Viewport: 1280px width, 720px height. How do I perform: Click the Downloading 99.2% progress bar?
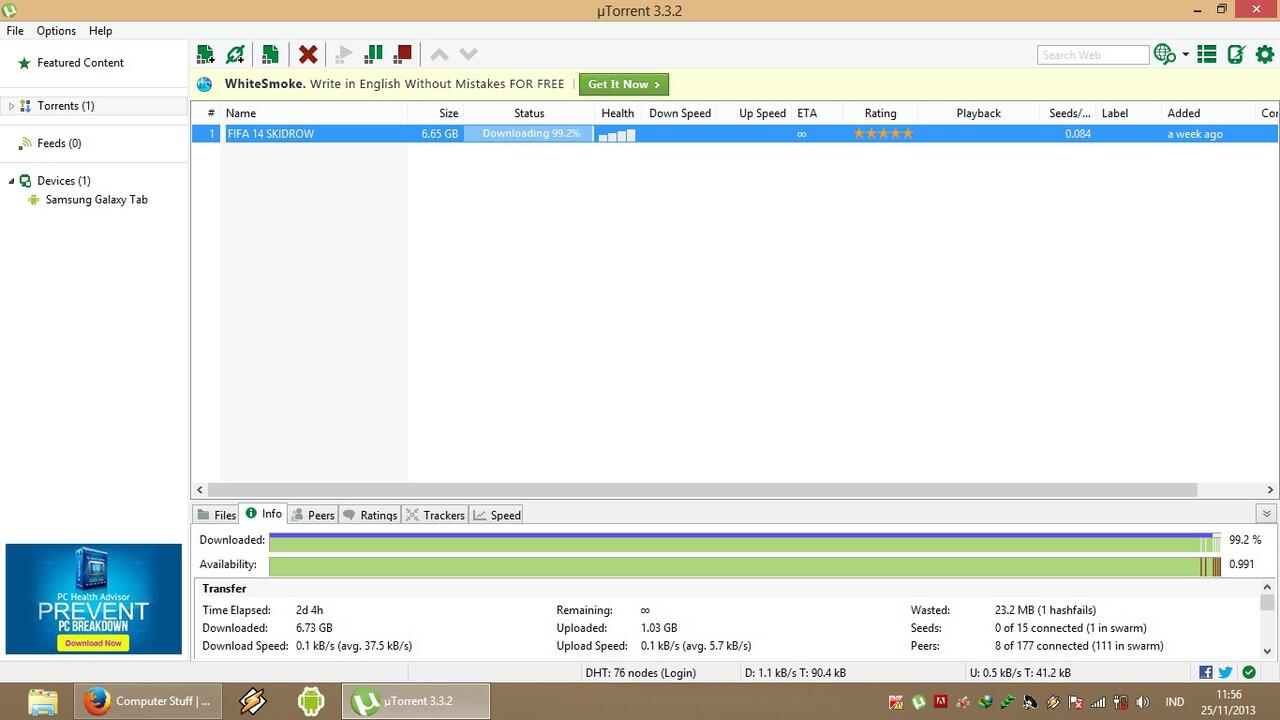click(x=529, y=134)
